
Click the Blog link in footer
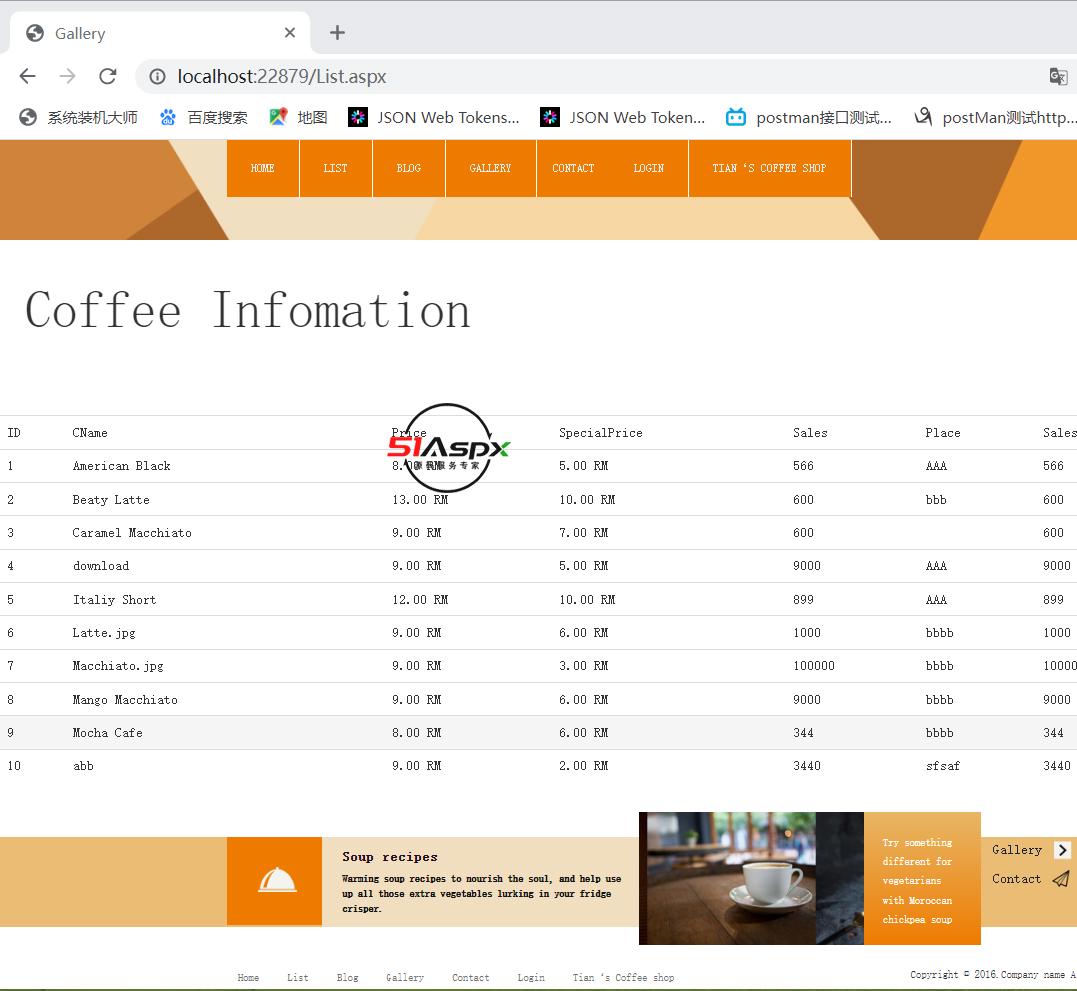coord(347,977)
